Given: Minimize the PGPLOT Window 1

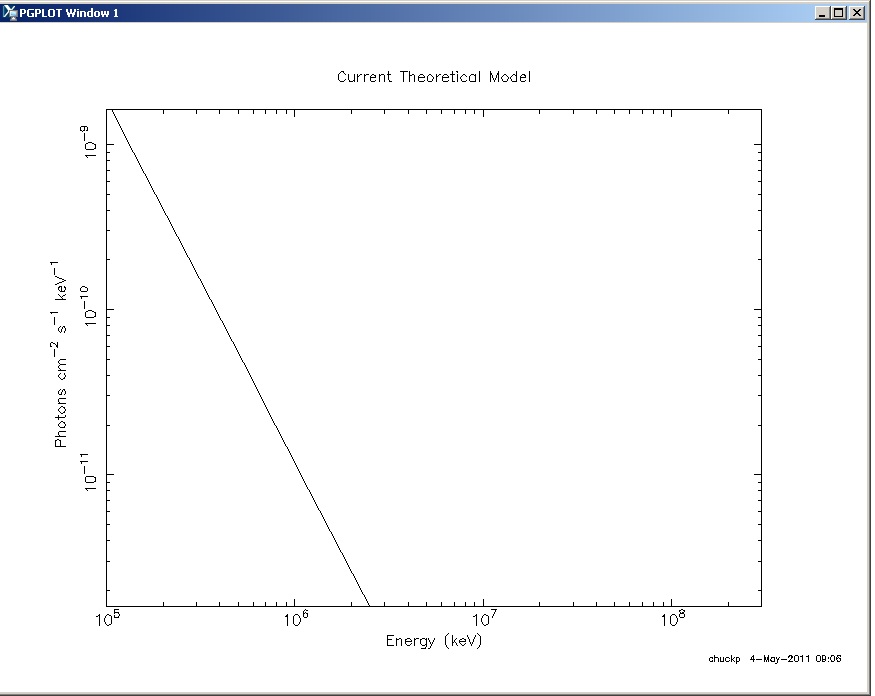Looking at the screenshot, I should pyautogui.click(x=821, y=13).
